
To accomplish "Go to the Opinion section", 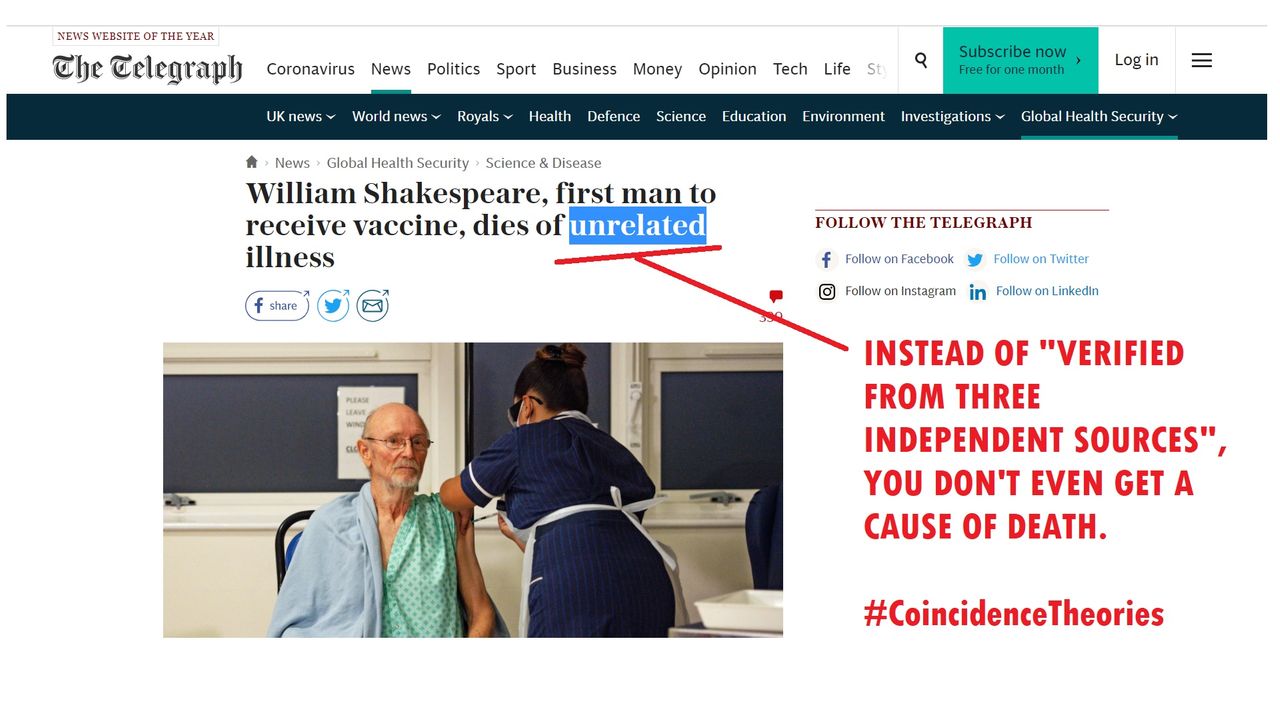I will (727, 69).
